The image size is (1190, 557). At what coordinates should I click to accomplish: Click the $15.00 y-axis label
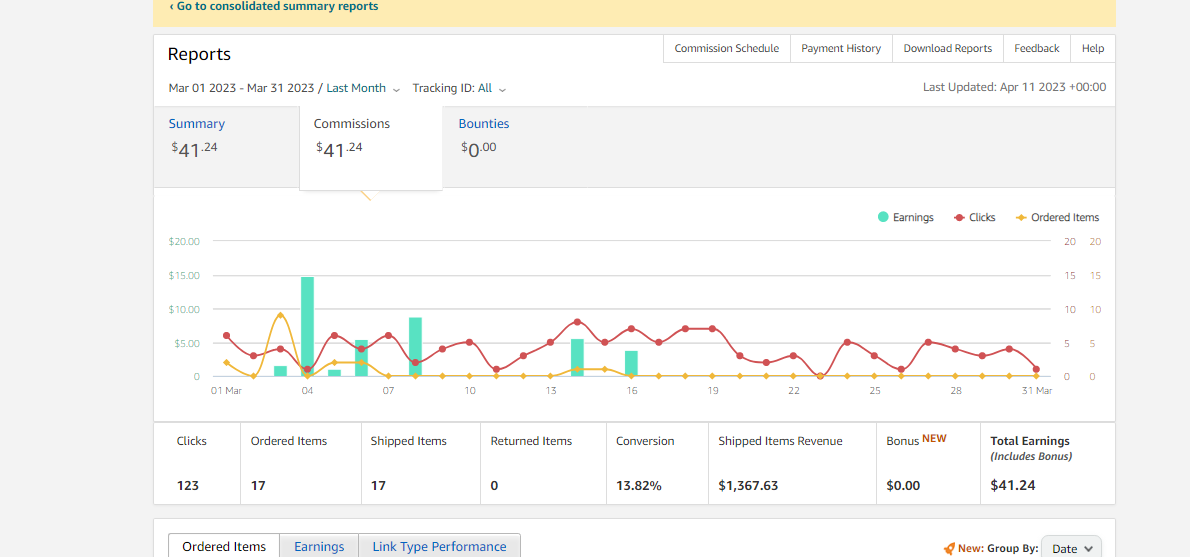point(184,275)
